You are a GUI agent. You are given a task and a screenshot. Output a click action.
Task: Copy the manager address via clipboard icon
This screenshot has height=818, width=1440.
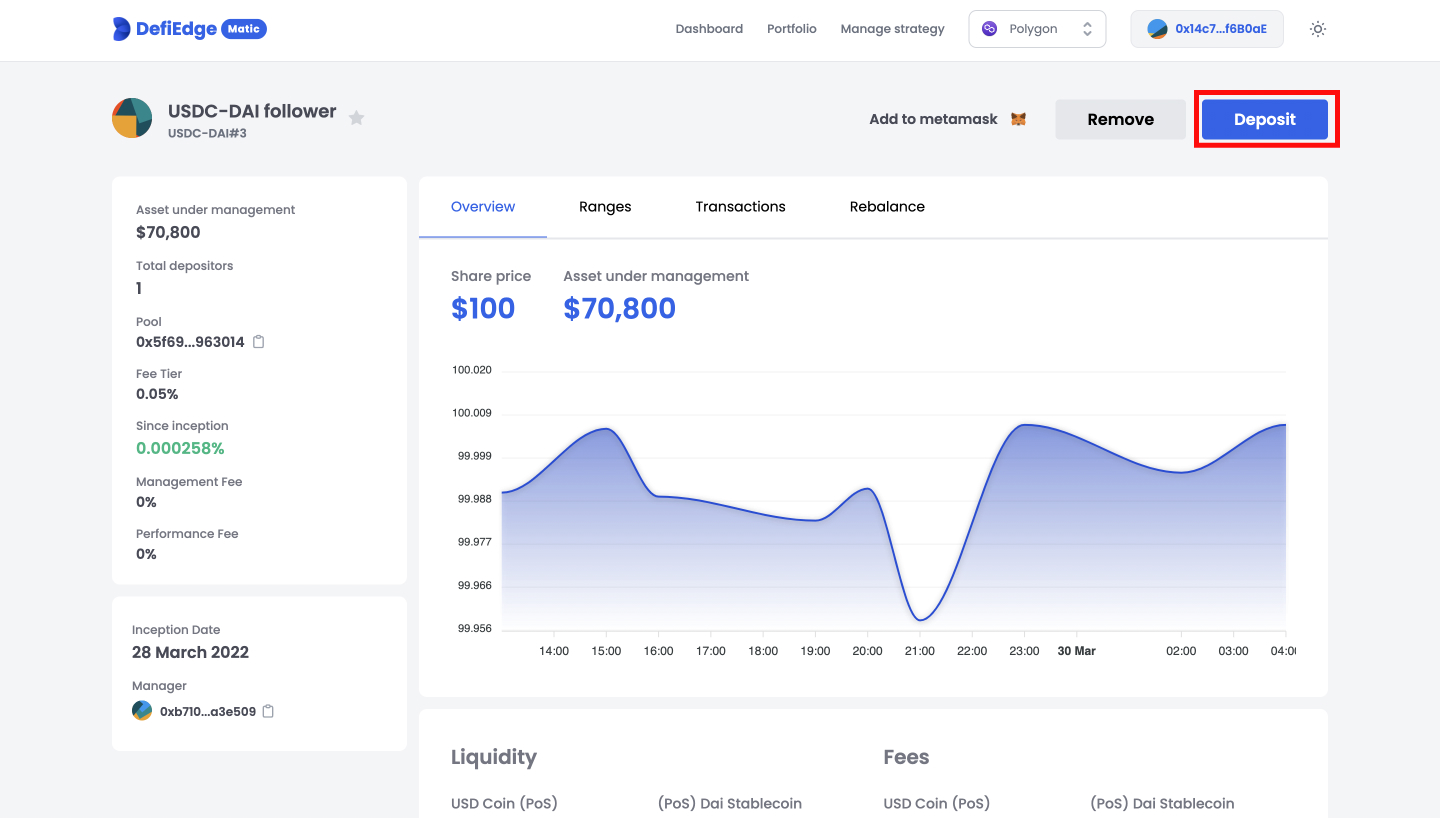click(x=268, y=712)
